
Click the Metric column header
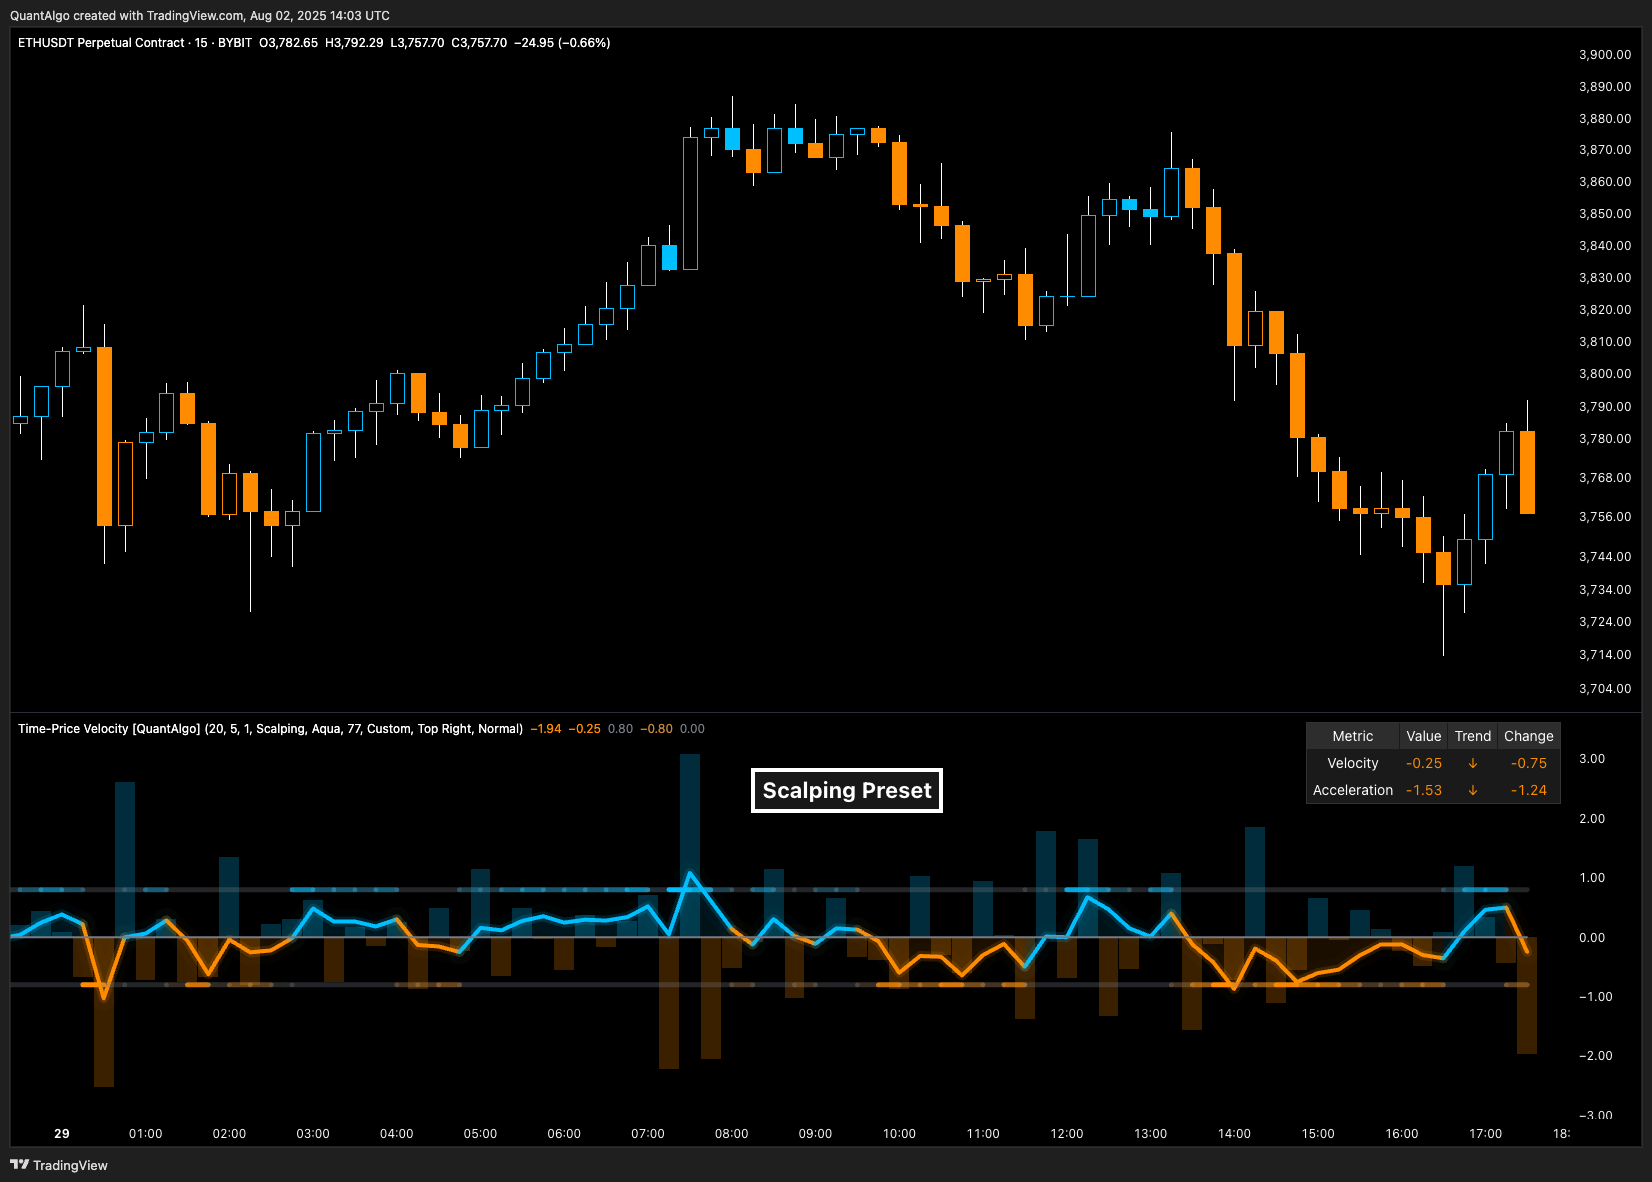pyautogui.click(x=1353, y=736)
